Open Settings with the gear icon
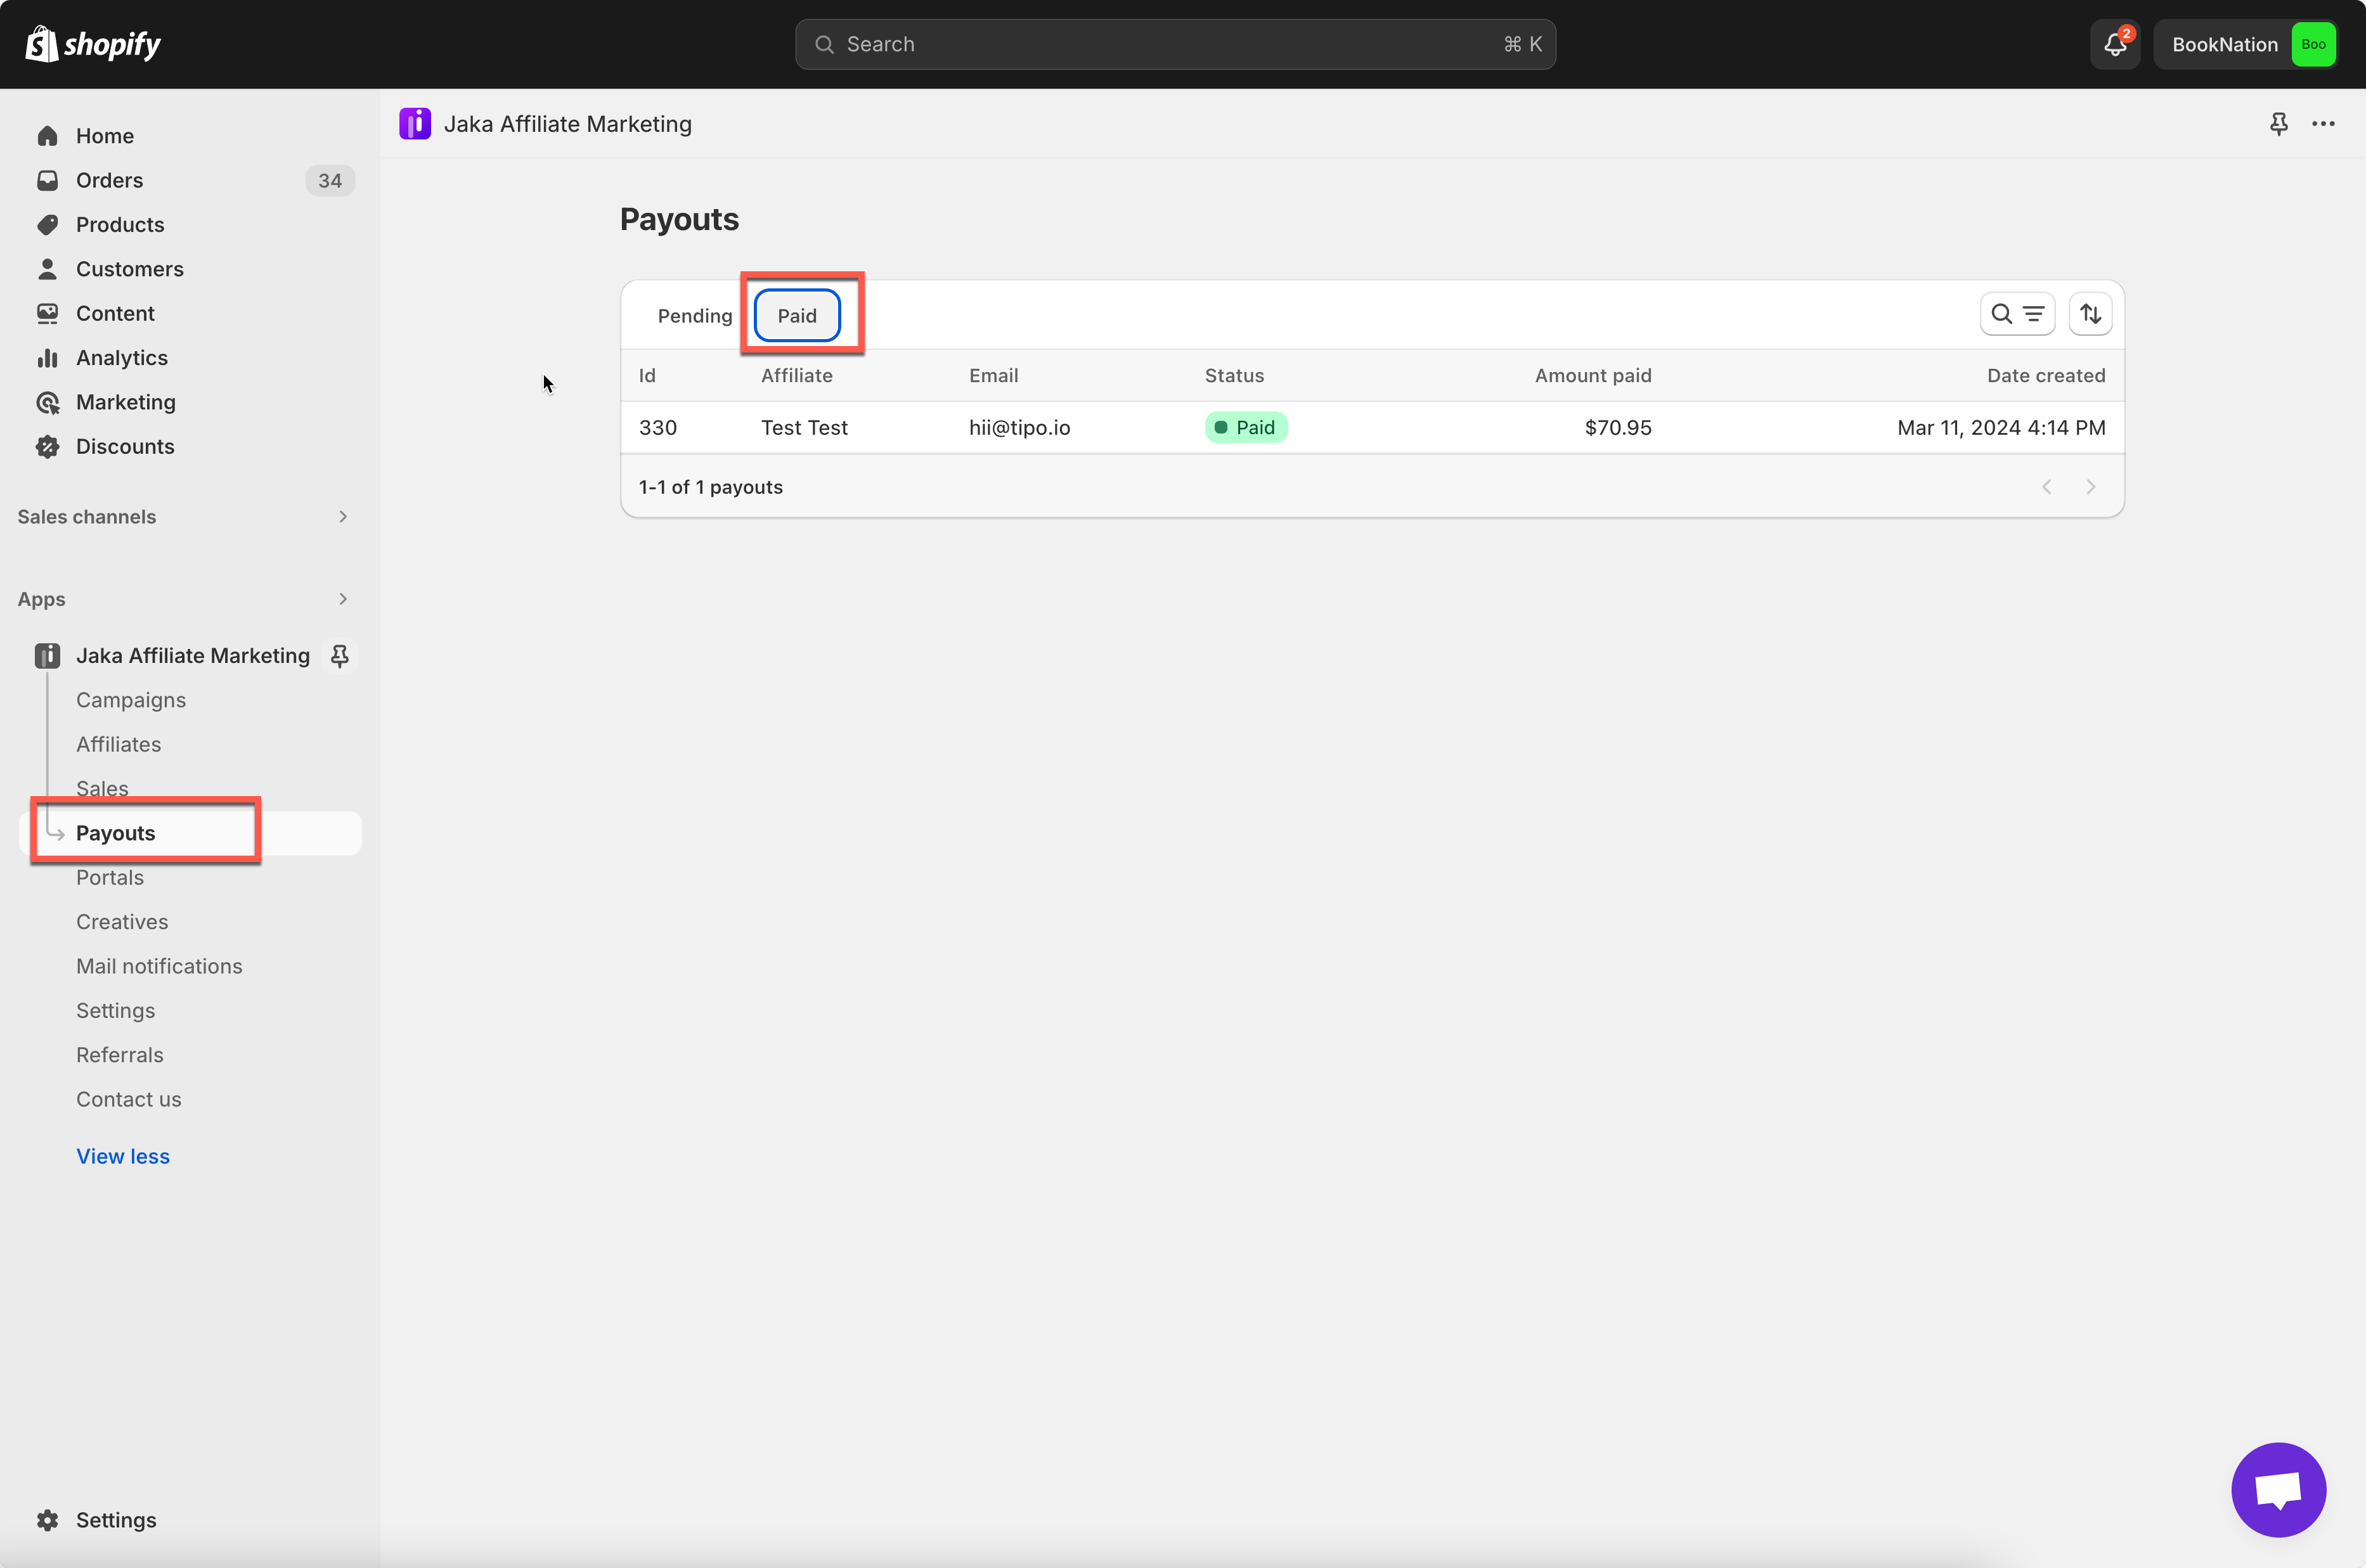Image resolution: width=2366 pixels, height=1568 pixels. [48, 1520]
